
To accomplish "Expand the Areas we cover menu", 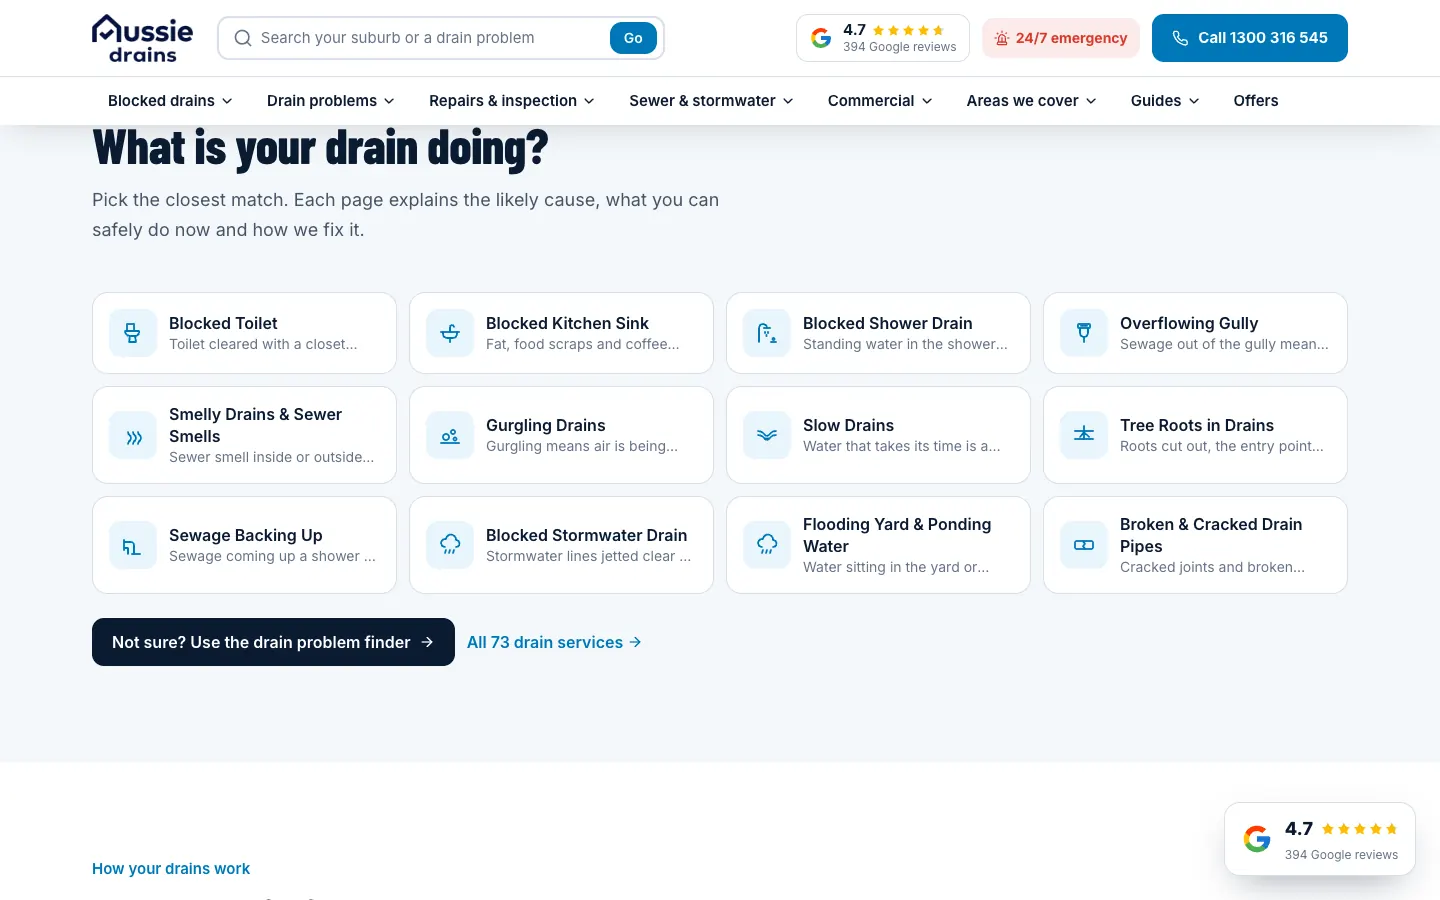I will pos(1032,101).
